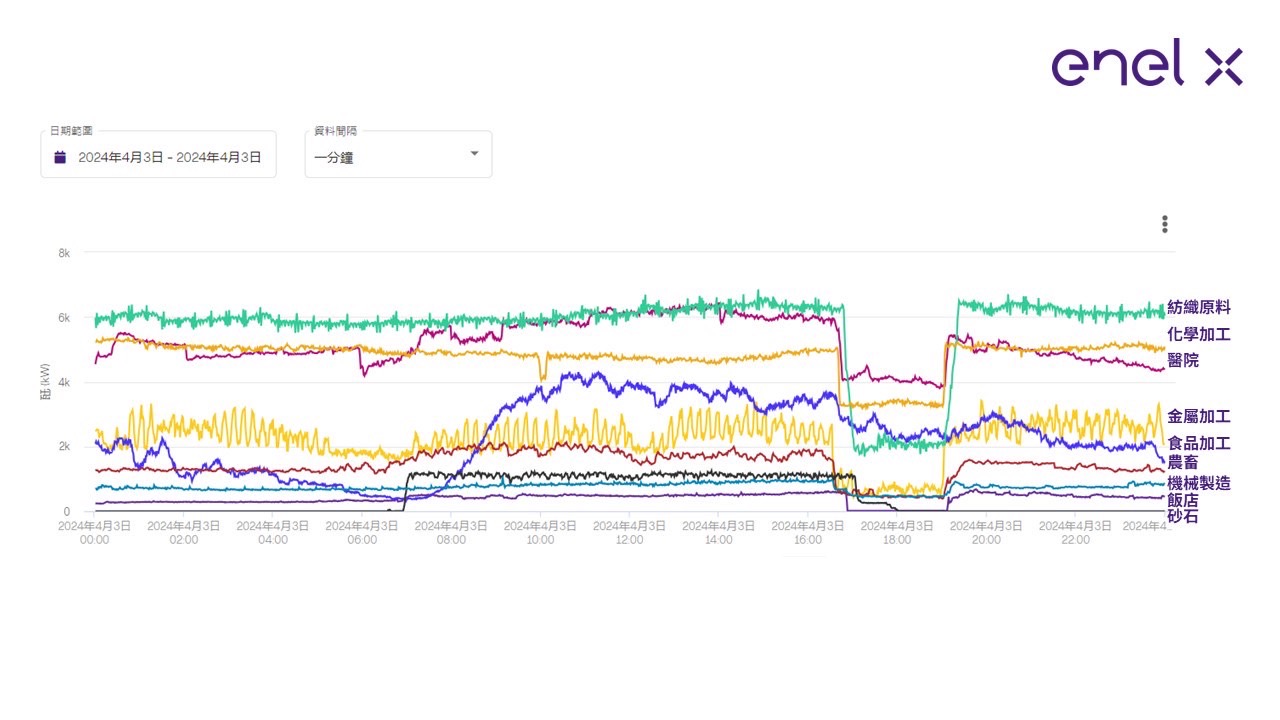Click the Enel X logo
1280x720 pixels.
1146,63
